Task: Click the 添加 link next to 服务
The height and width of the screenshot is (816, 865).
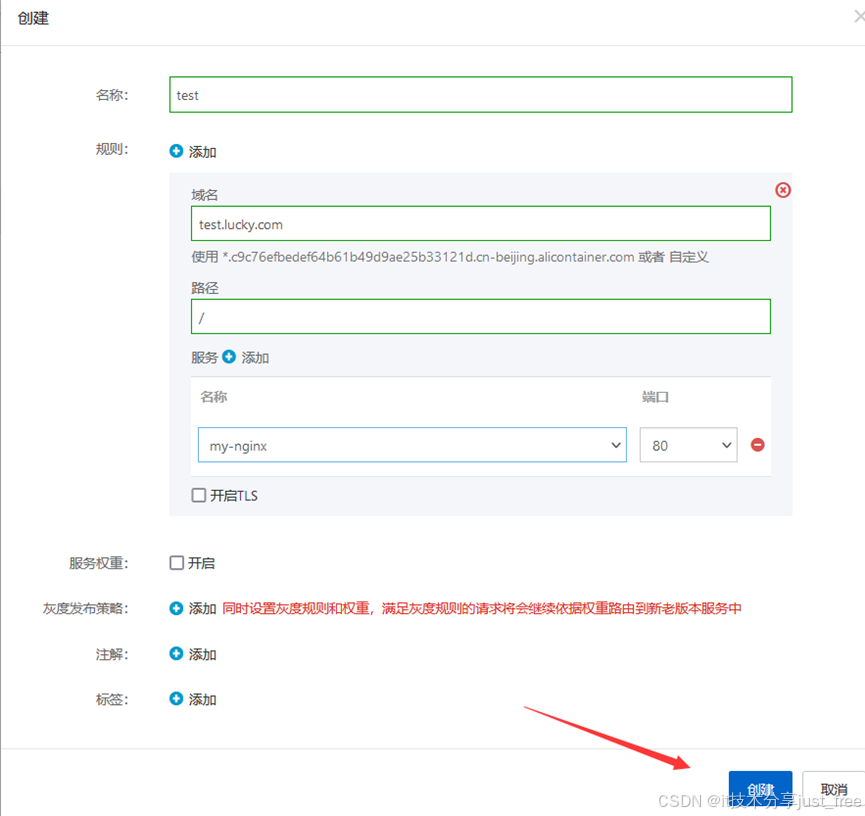Action: pos(255,358)
